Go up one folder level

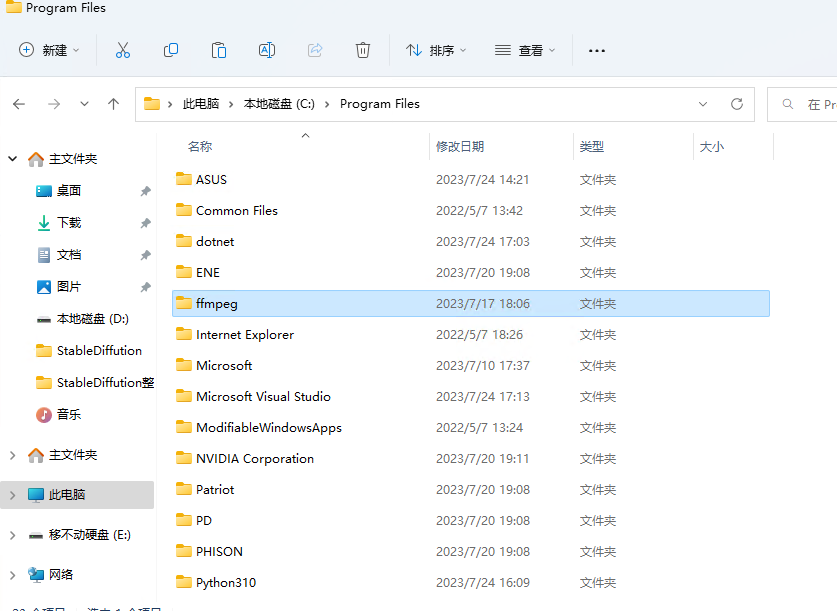[113, 104]
